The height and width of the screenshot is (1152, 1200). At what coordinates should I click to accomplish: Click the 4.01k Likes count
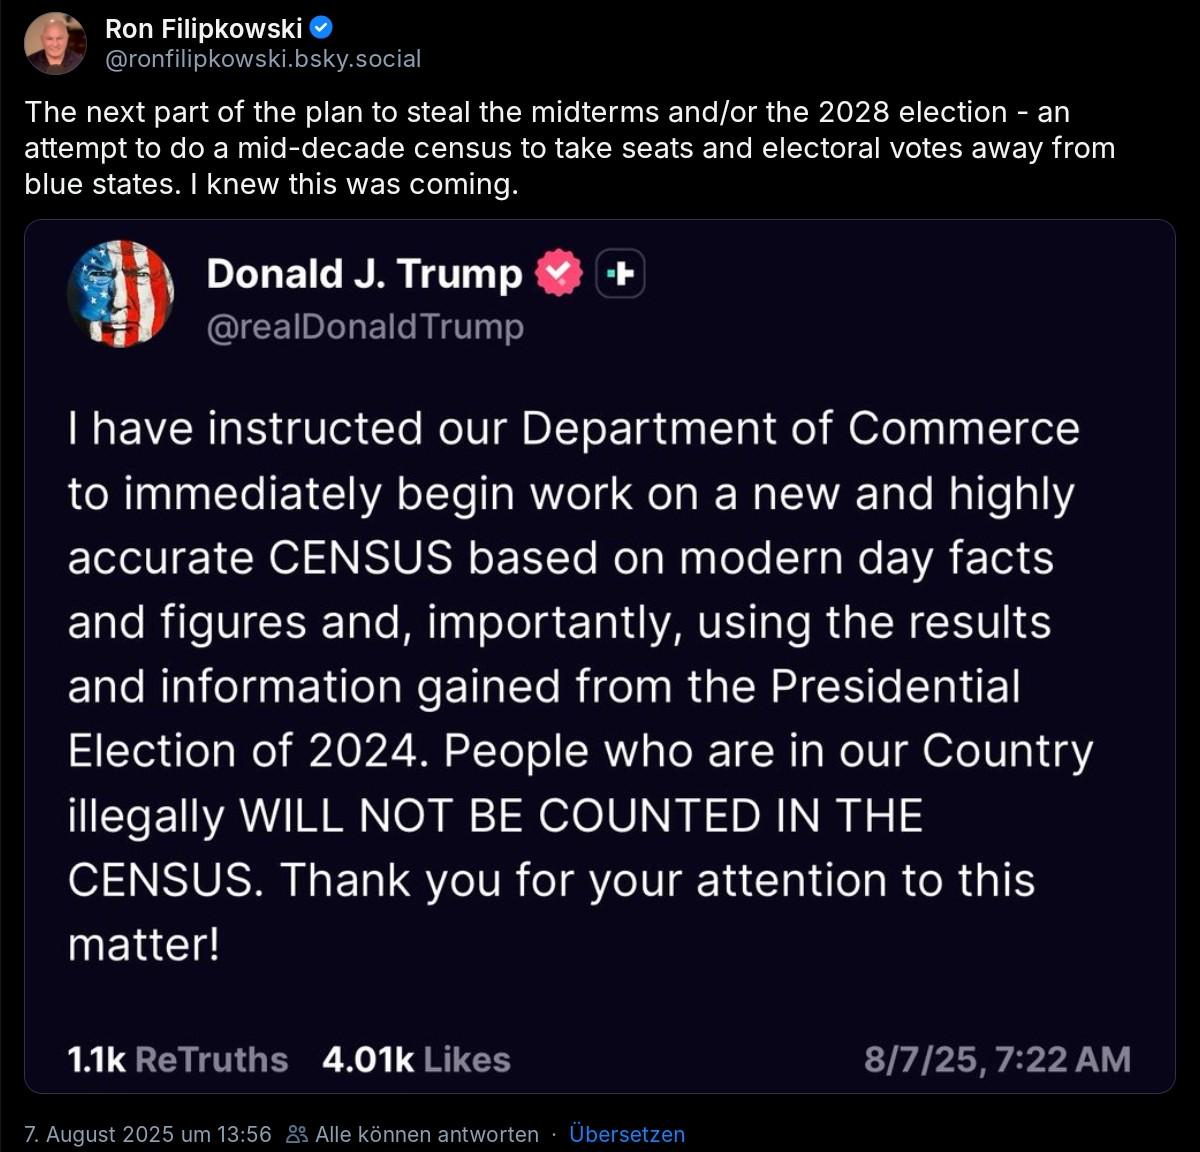click(416, 1060)
